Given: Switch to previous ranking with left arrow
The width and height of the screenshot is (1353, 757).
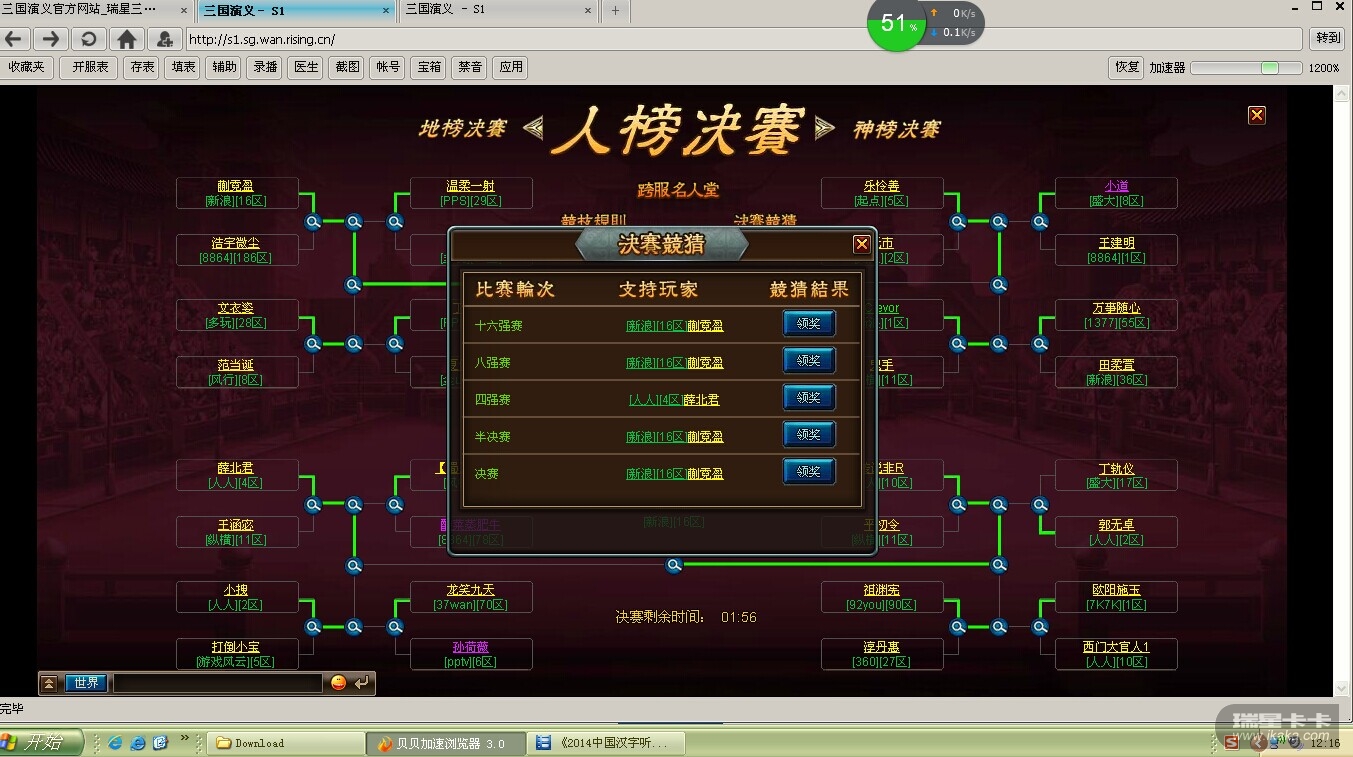Looking at the screenshot, I should [533, 127].
